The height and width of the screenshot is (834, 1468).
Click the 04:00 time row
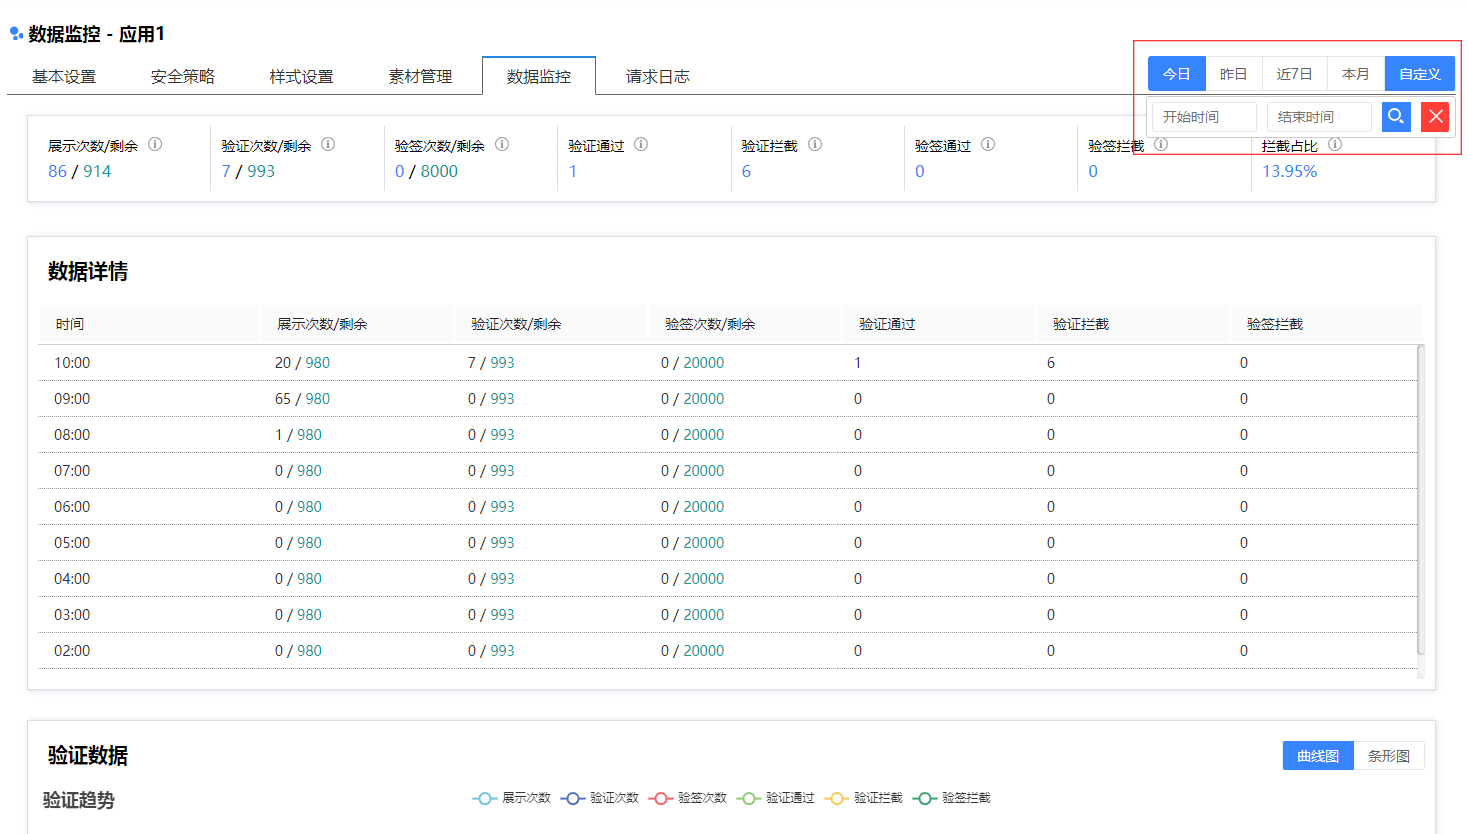(x=728, y=579)
